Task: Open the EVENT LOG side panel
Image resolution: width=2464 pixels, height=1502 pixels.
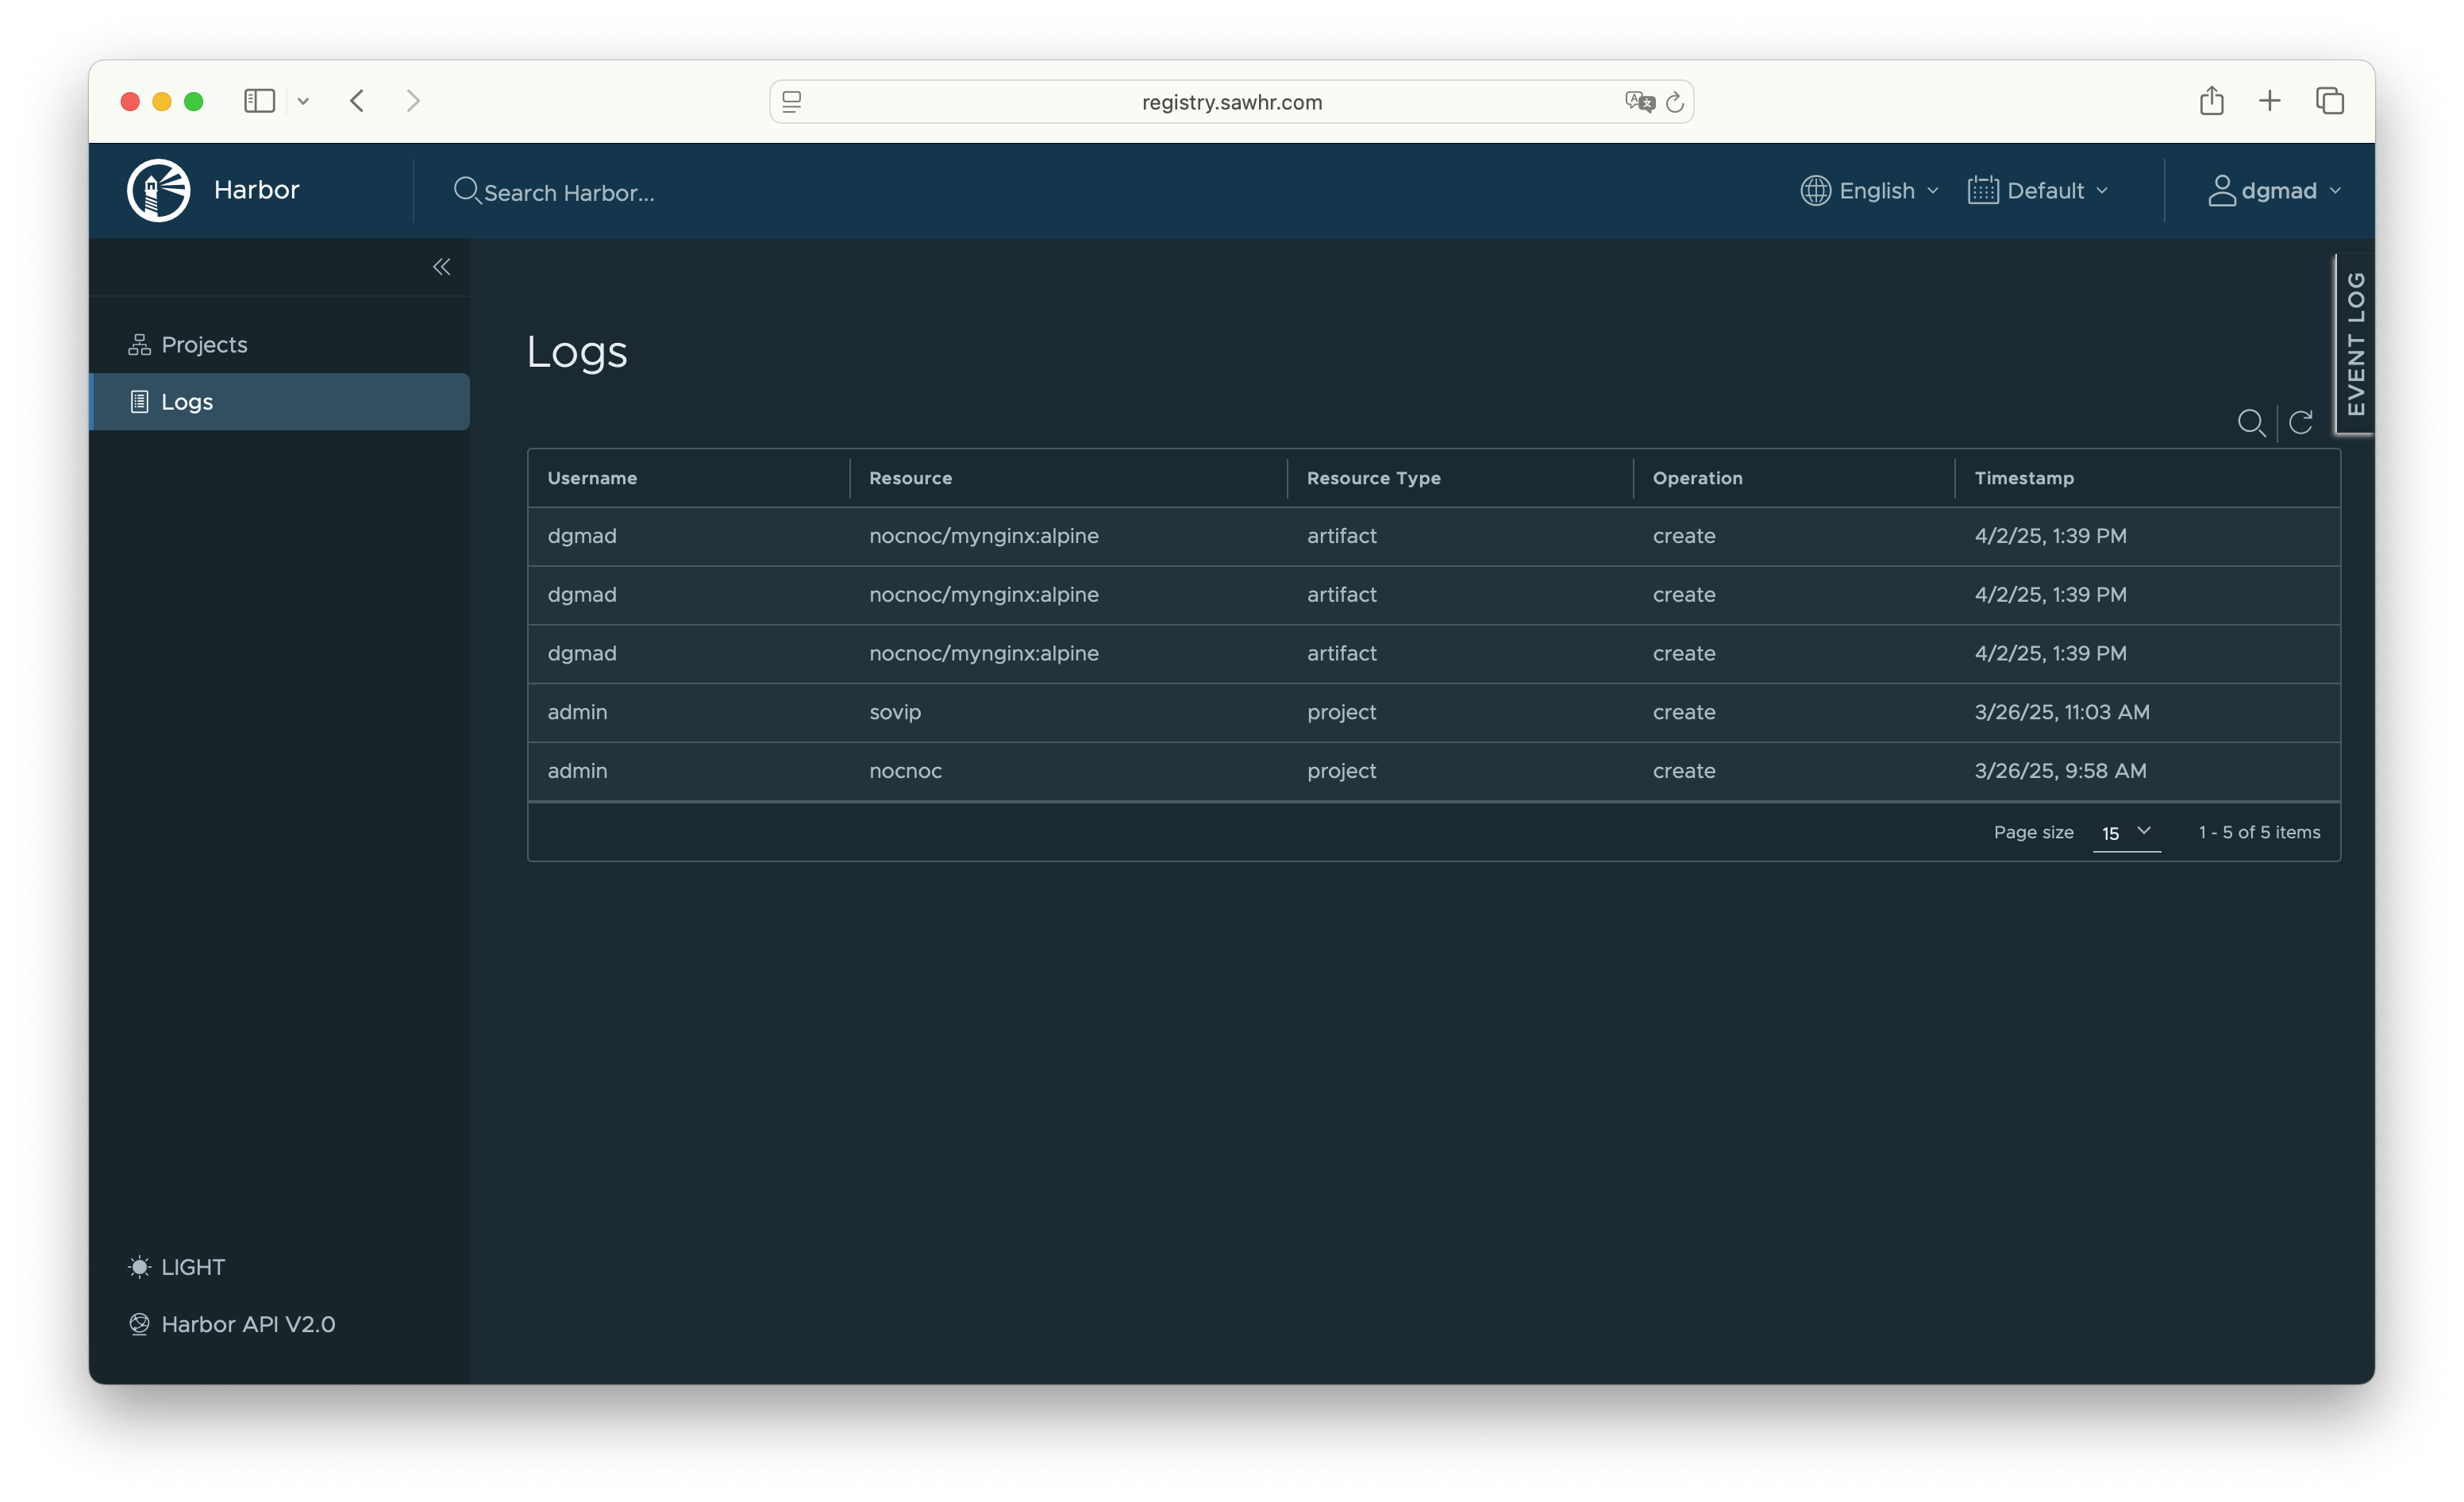Action: [x=2355, y=344]
